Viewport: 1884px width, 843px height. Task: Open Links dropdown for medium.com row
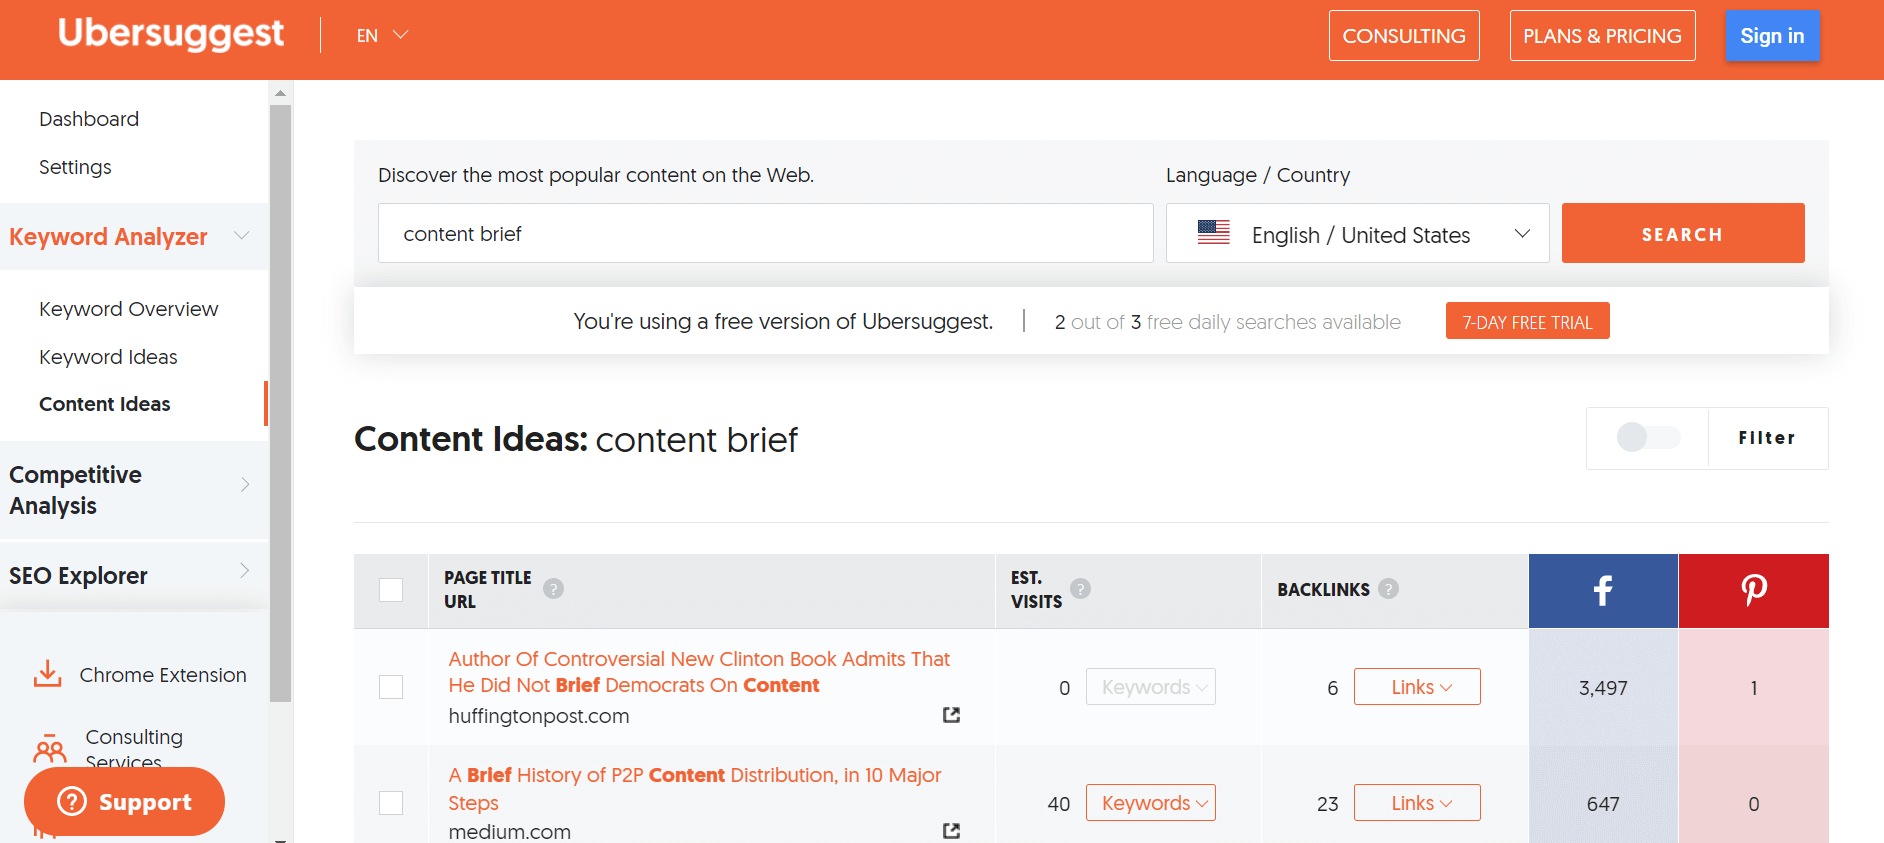(1417, 803)
